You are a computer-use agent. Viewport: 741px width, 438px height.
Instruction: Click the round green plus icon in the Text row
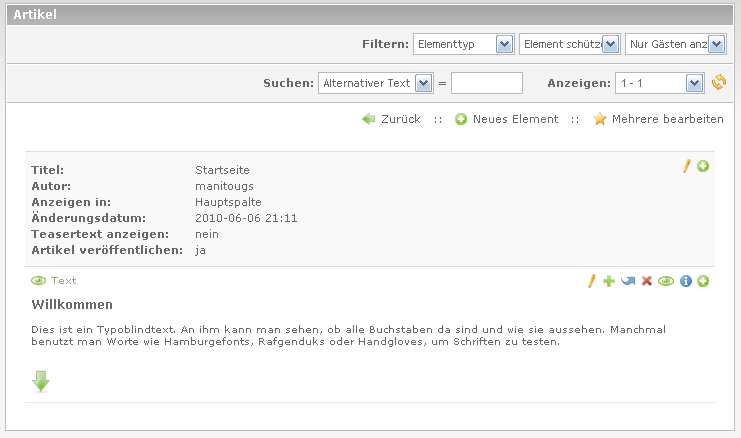tap(703, 281)
